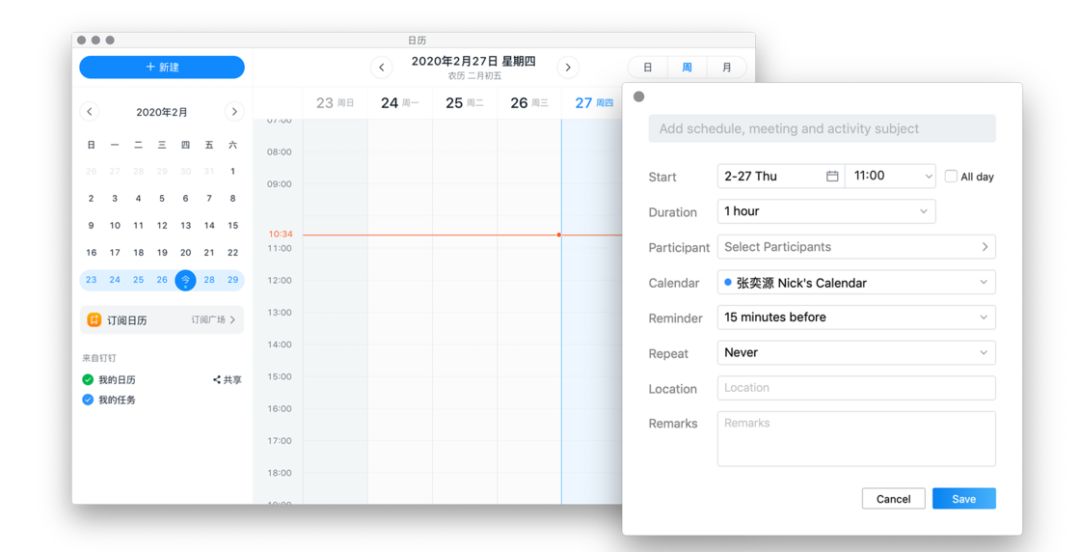The height and width of the screenshot is (552, 1080).
Task: Click the orange 订阅日历 subscription icon
Action: (94, 320)
